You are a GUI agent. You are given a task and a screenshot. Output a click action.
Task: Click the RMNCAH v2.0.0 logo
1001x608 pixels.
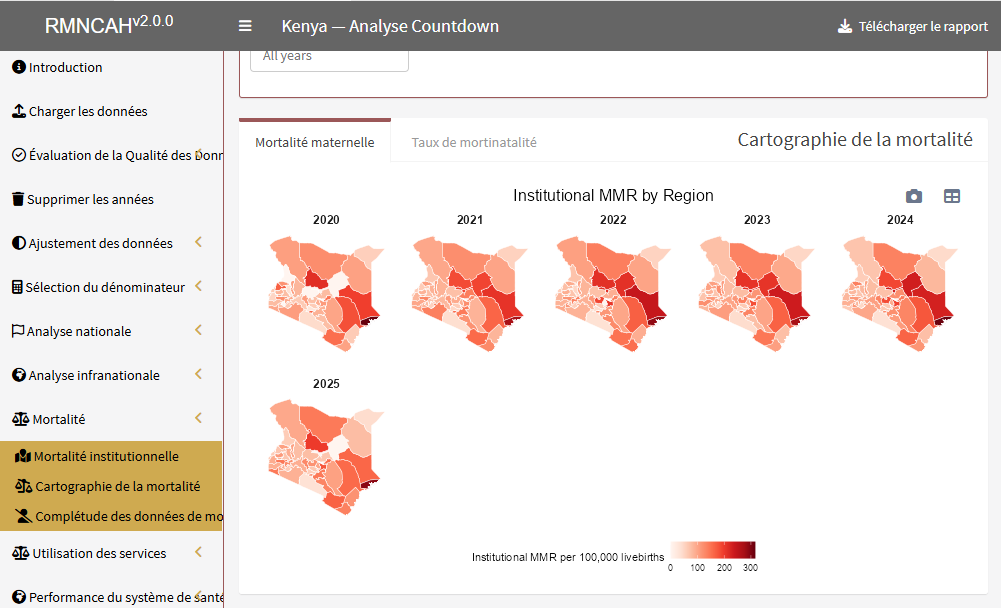109,25
